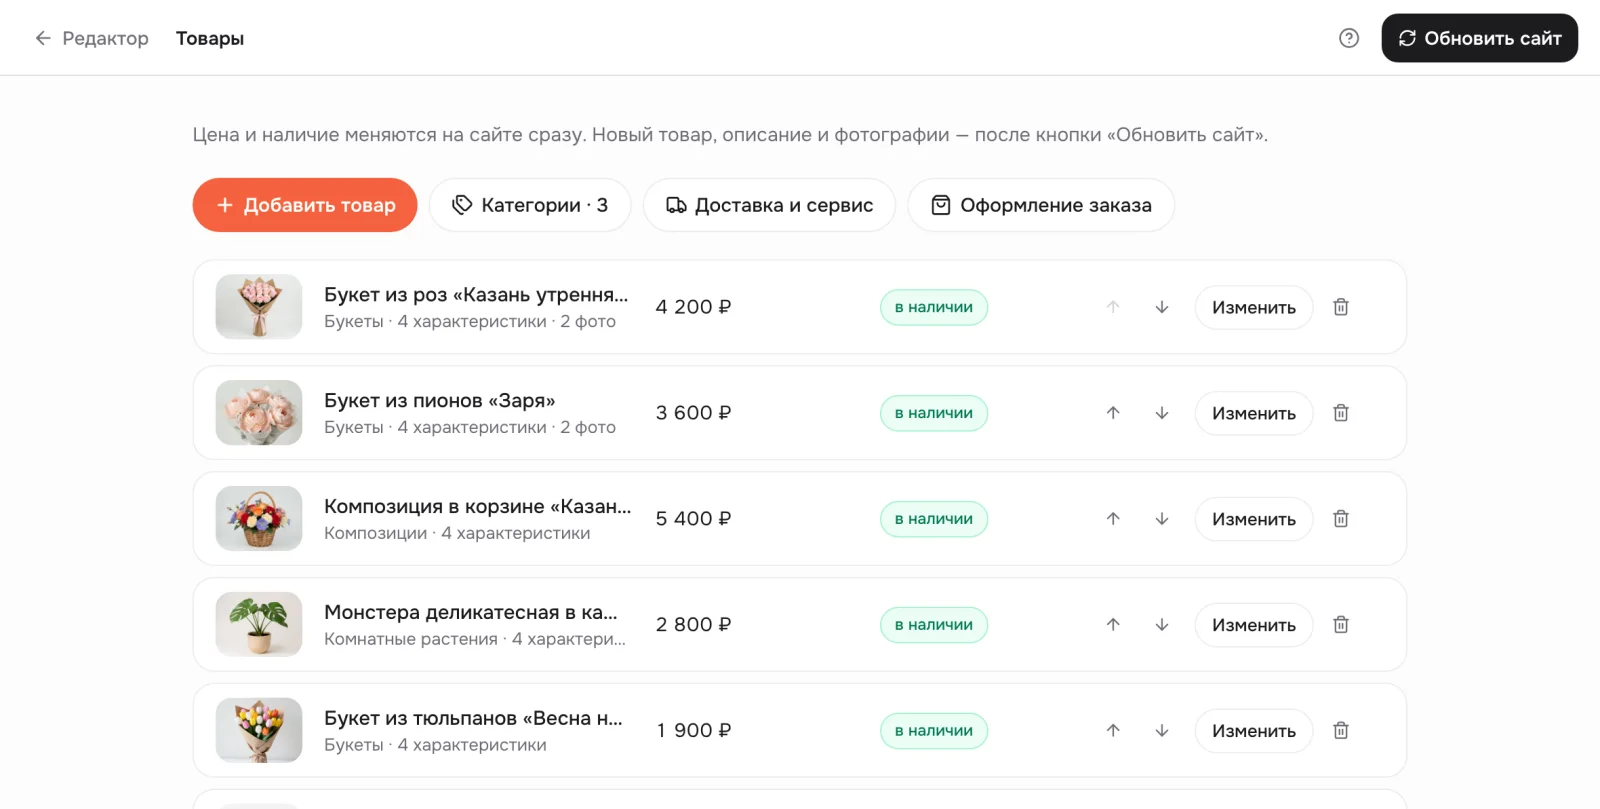The image size is (1600, 809).
Task: Move the basket composition up
Action: [x=1113, y=519]
